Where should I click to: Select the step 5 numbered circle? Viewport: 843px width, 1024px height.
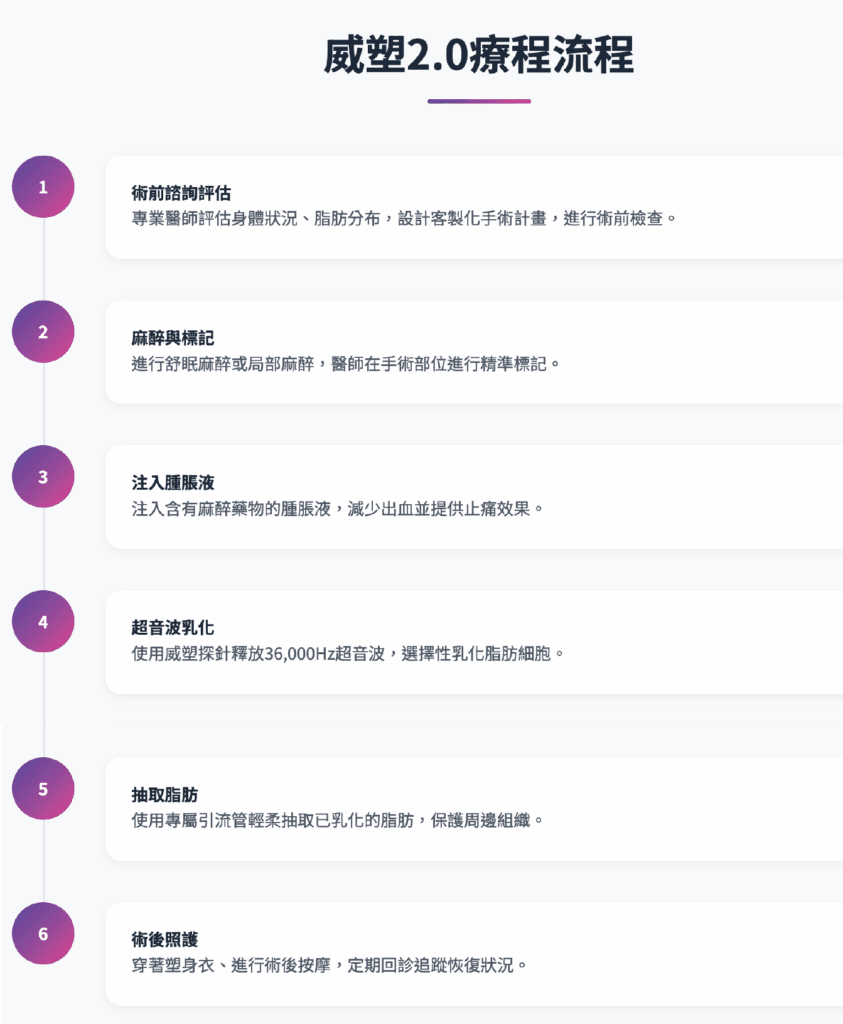tap(43, 789)
